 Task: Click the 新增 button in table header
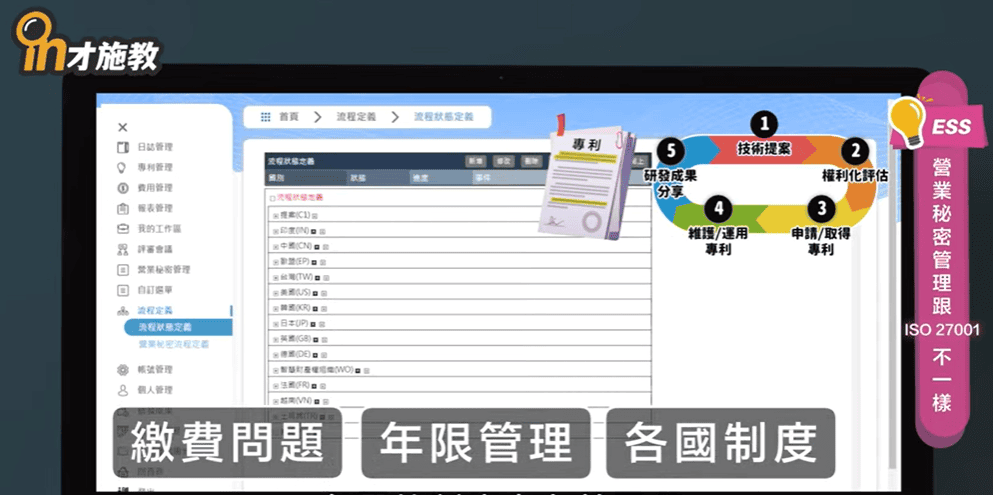(x=475, y=161)
